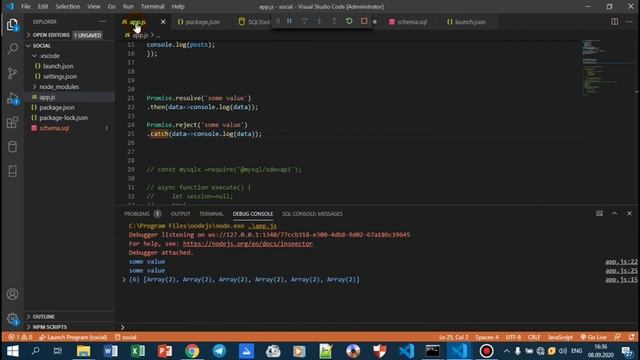Open the View menu

point(94,7)
